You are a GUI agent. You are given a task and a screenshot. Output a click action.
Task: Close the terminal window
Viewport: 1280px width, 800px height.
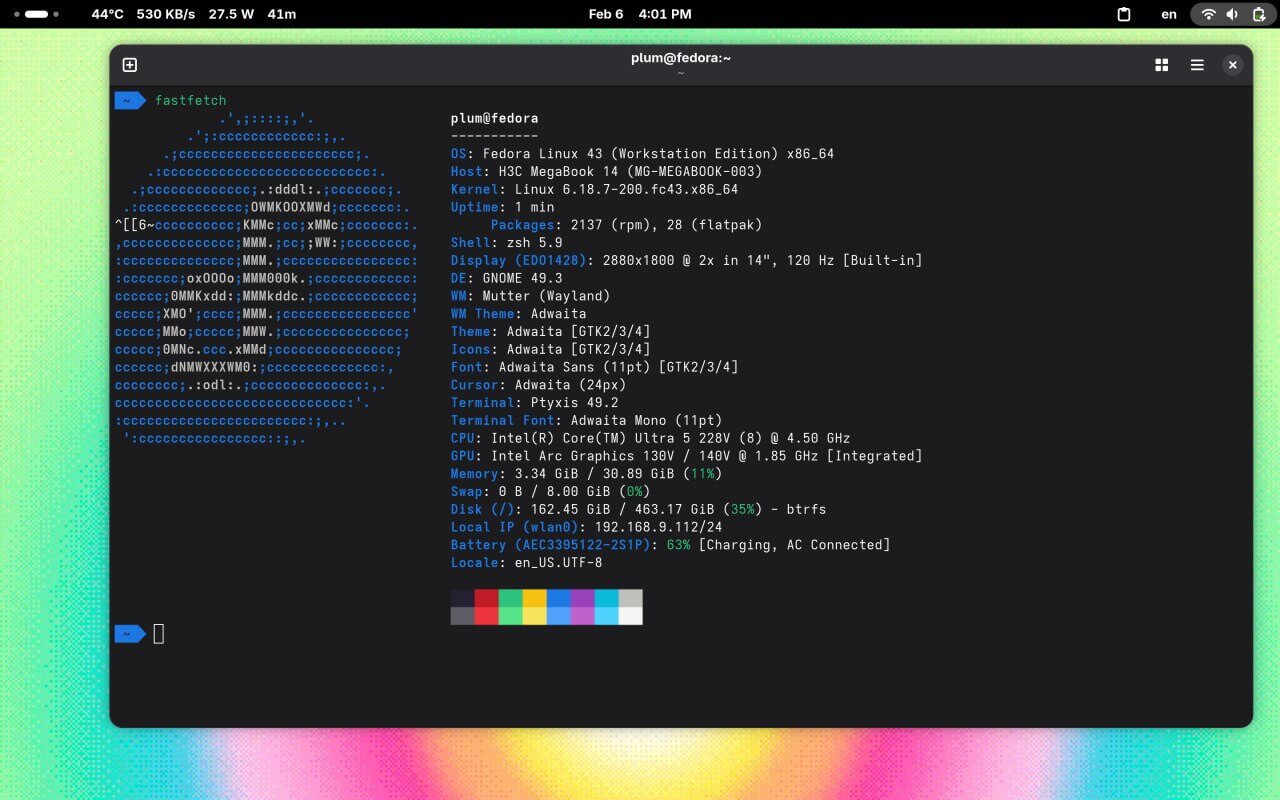pos(1233,65)
